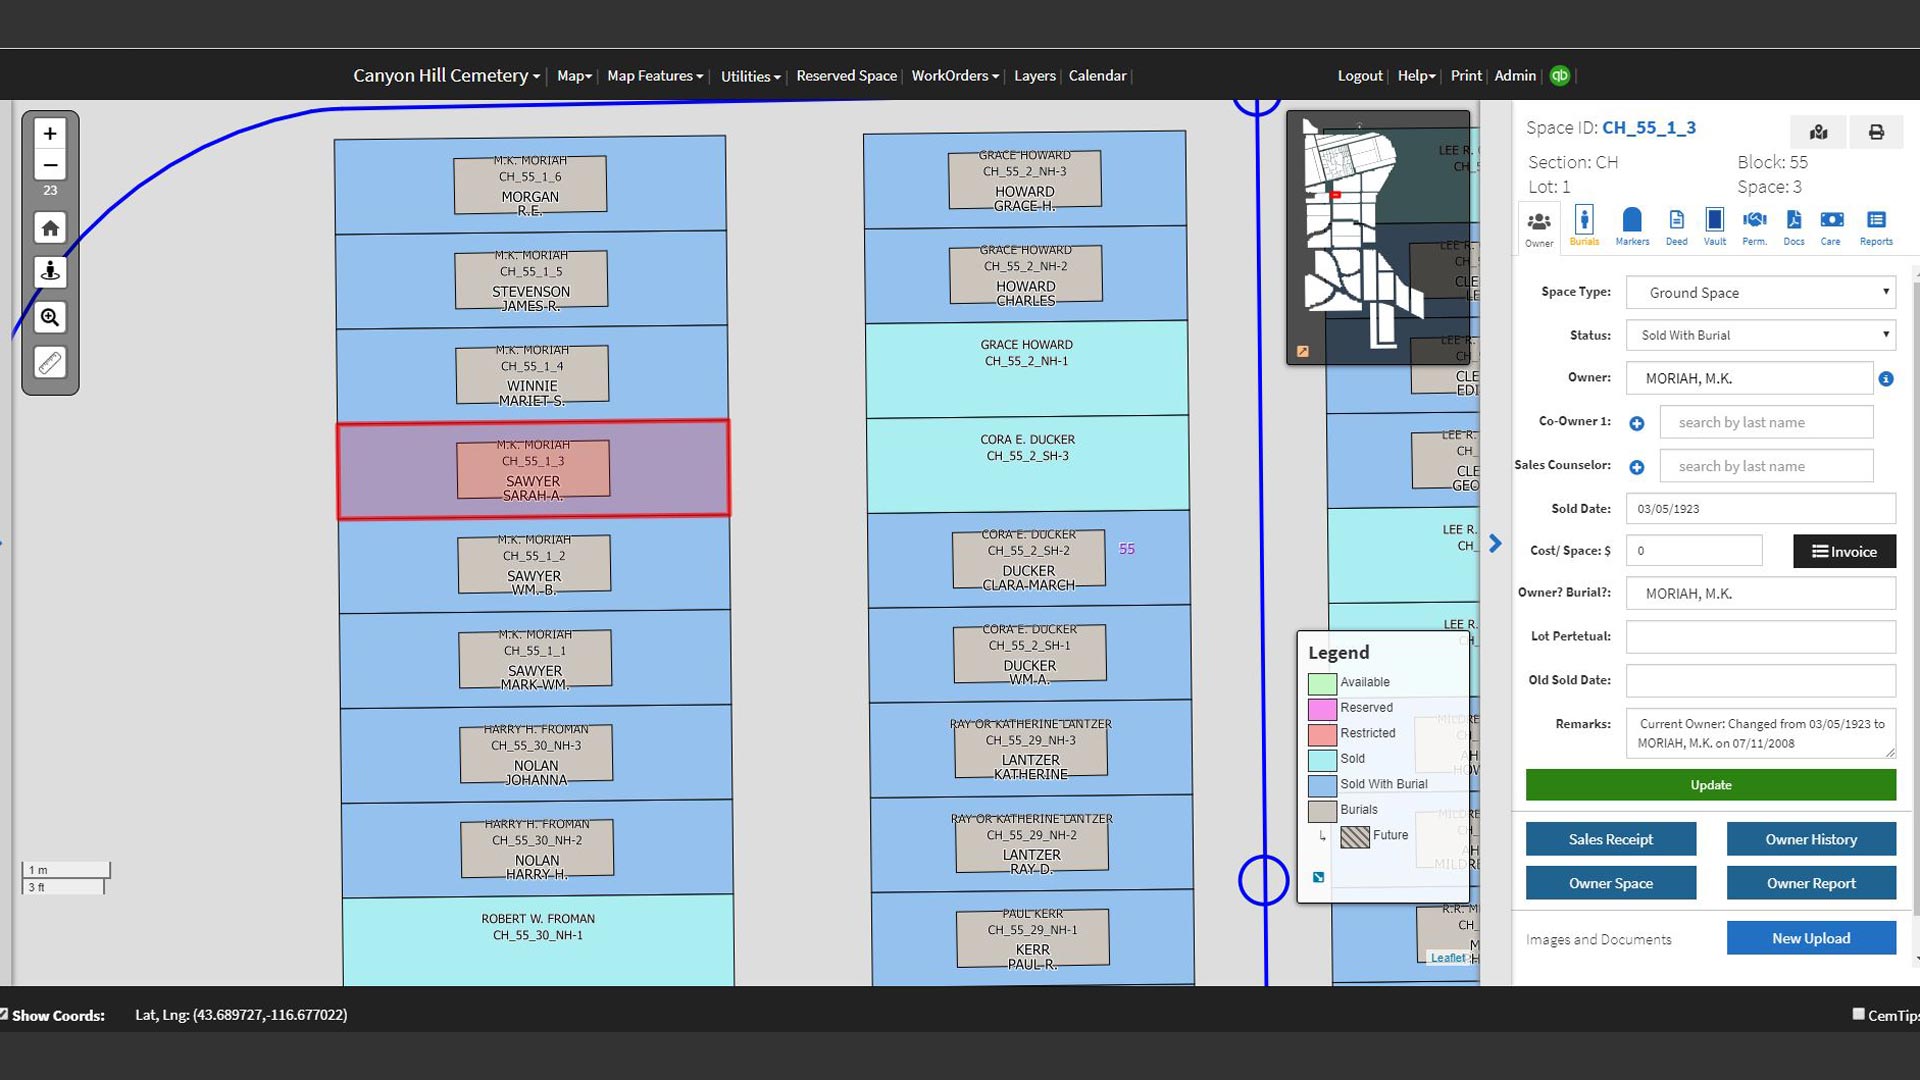Open the Layers menu item
The image size is (1920, 1080).
point(1034,76)
